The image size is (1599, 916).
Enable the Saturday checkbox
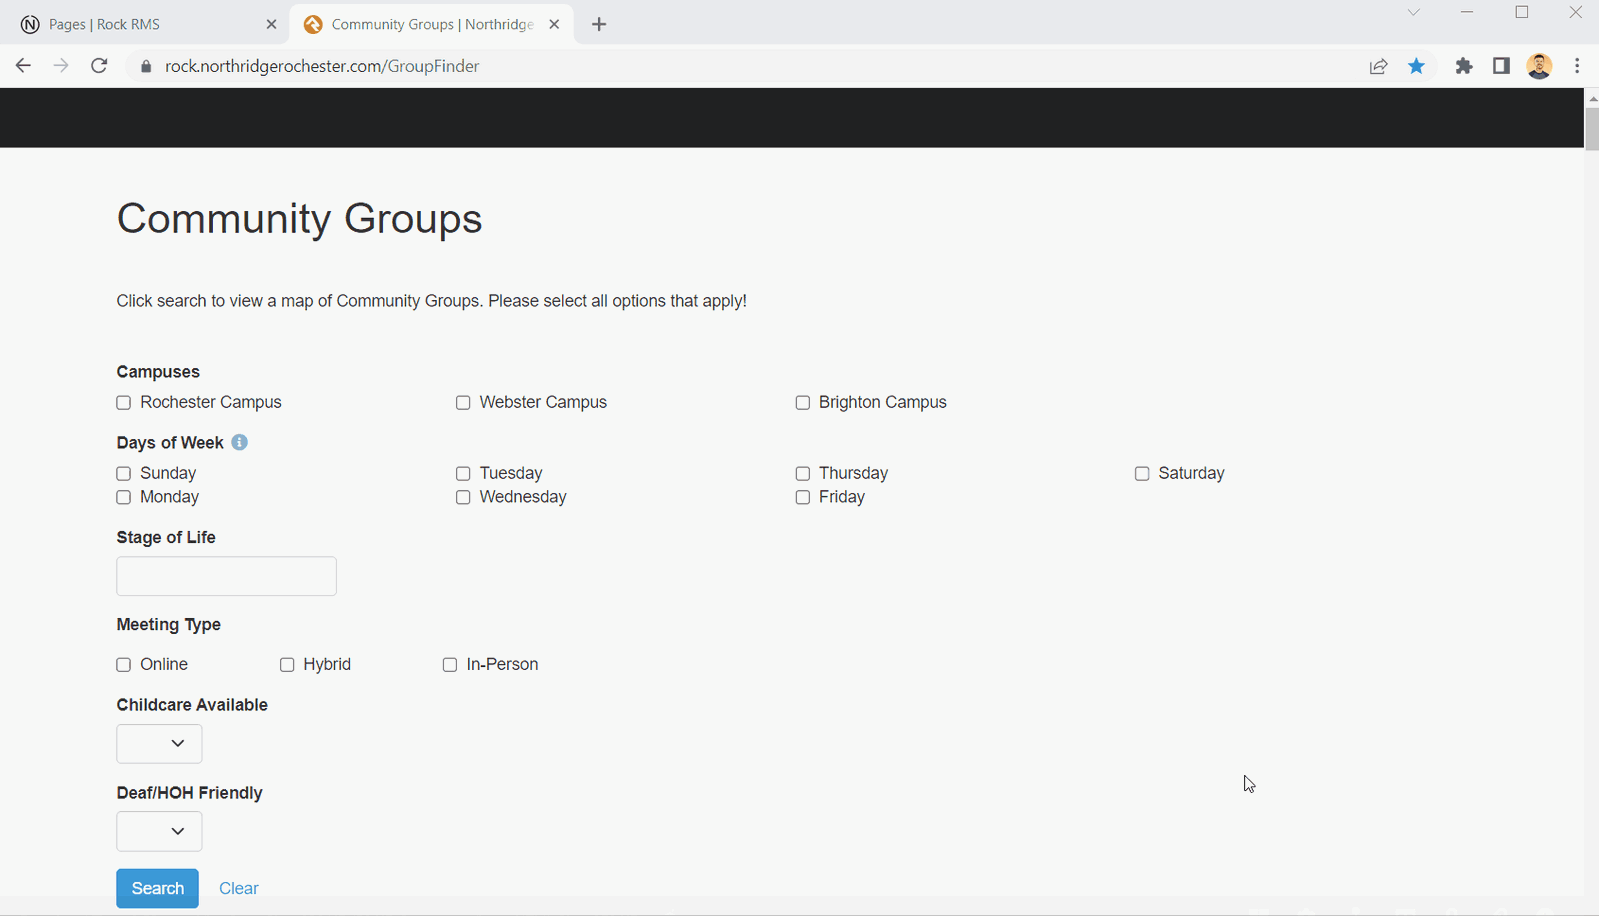1142,474
